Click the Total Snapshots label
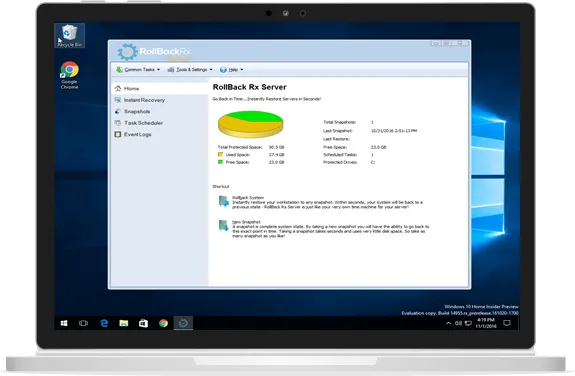575x376 pixels. pos(340,122)
